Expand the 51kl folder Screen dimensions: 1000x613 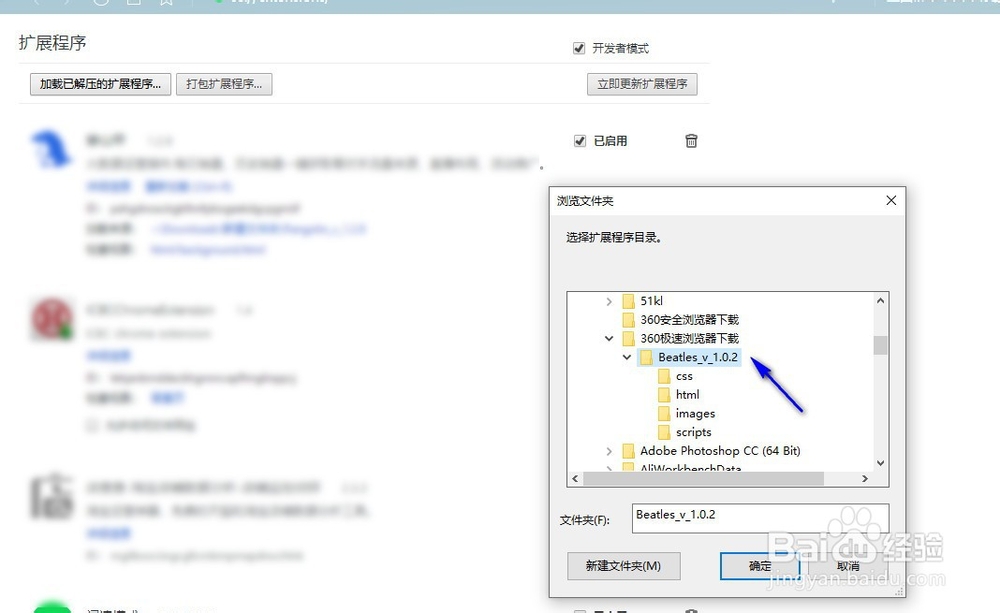(x=610, y=300)
